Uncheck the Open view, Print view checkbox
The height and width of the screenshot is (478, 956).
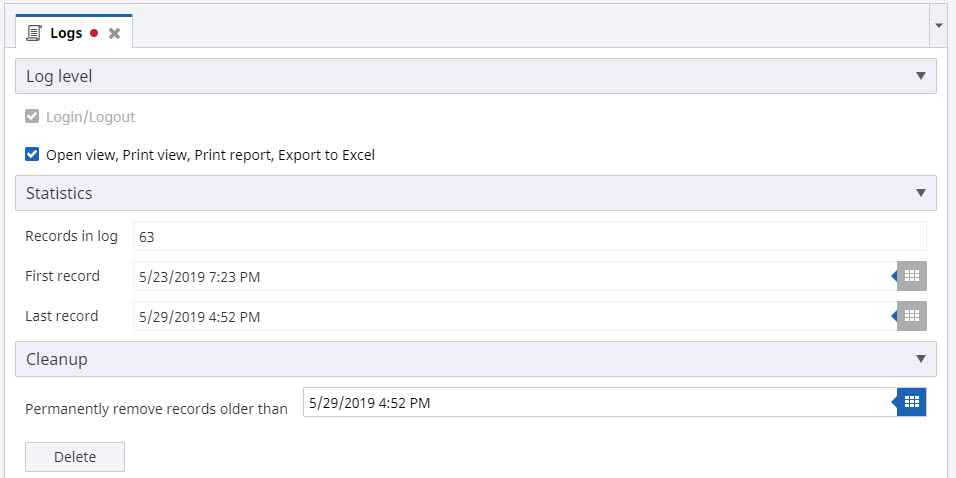point(32,155)
